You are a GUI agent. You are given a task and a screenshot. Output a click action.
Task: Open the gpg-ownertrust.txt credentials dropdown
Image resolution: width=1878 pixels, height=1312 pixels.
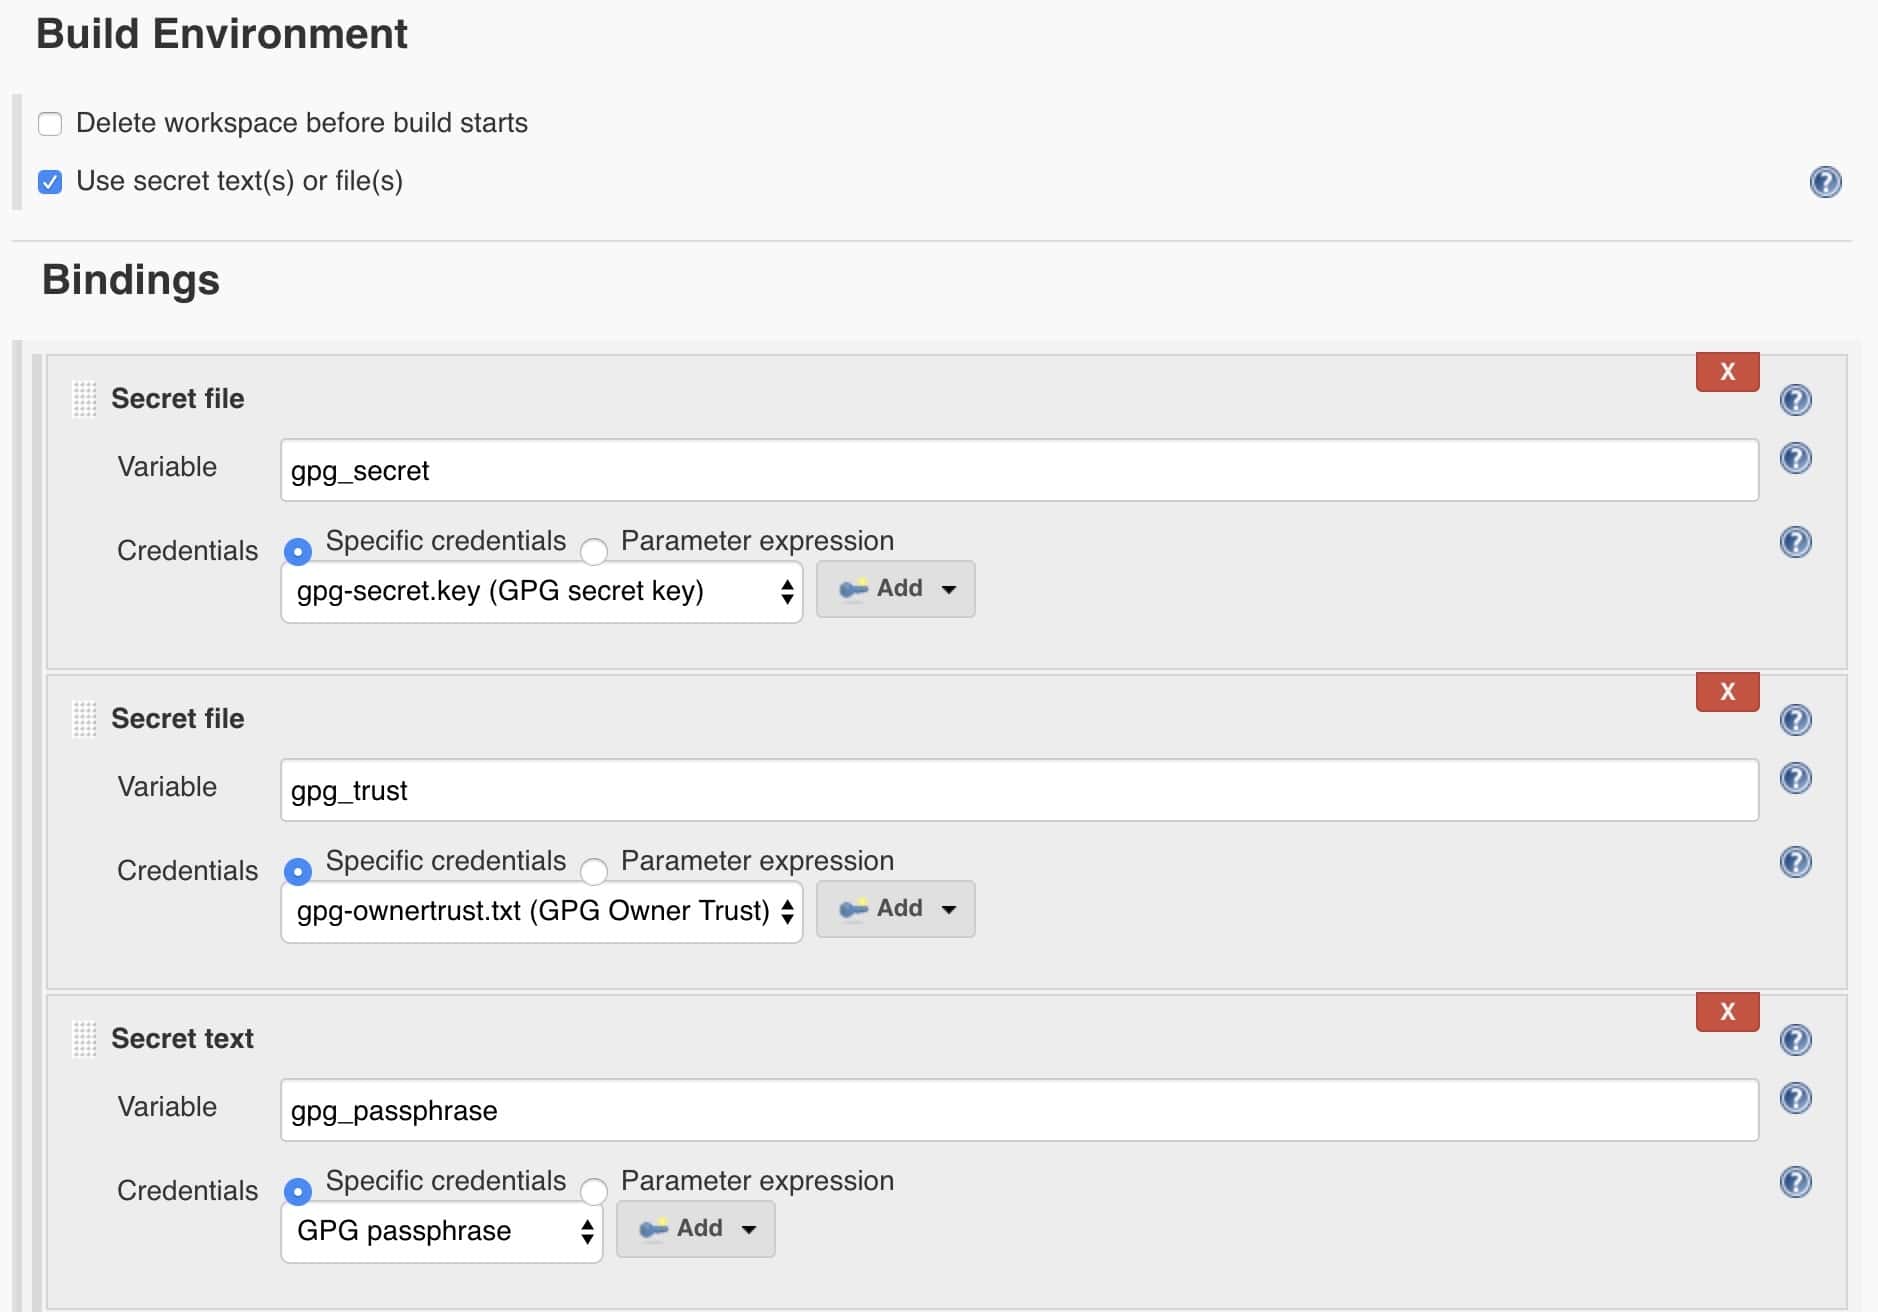pyautogui.click(x=540, y=911)
